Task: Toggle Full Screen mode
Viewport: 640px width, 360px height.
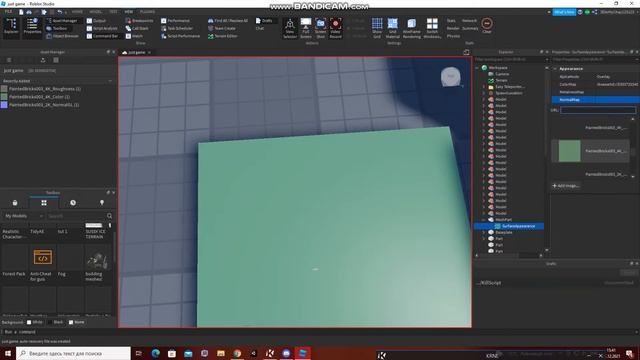Action: 306,28
